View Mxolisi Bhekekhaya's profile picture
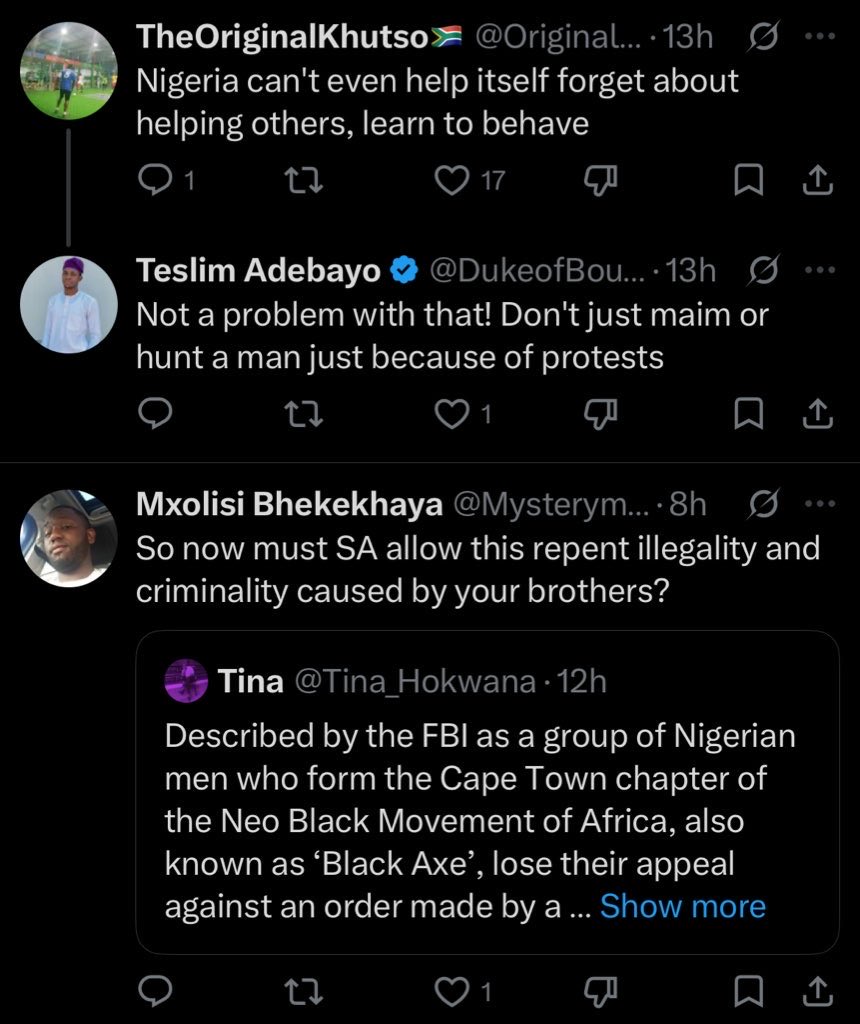This screenshot has height=1024, width=860. (69, 537)
